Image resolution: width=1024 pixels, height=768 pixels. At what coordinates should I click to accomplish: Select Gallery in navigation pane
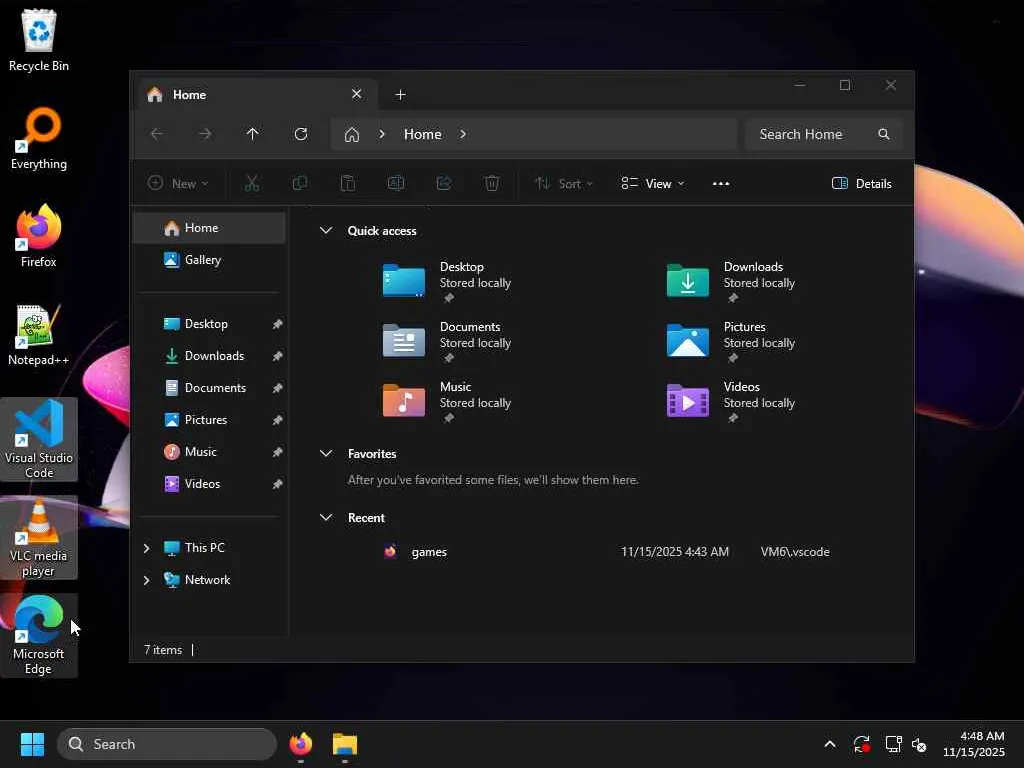click(210, 260)
